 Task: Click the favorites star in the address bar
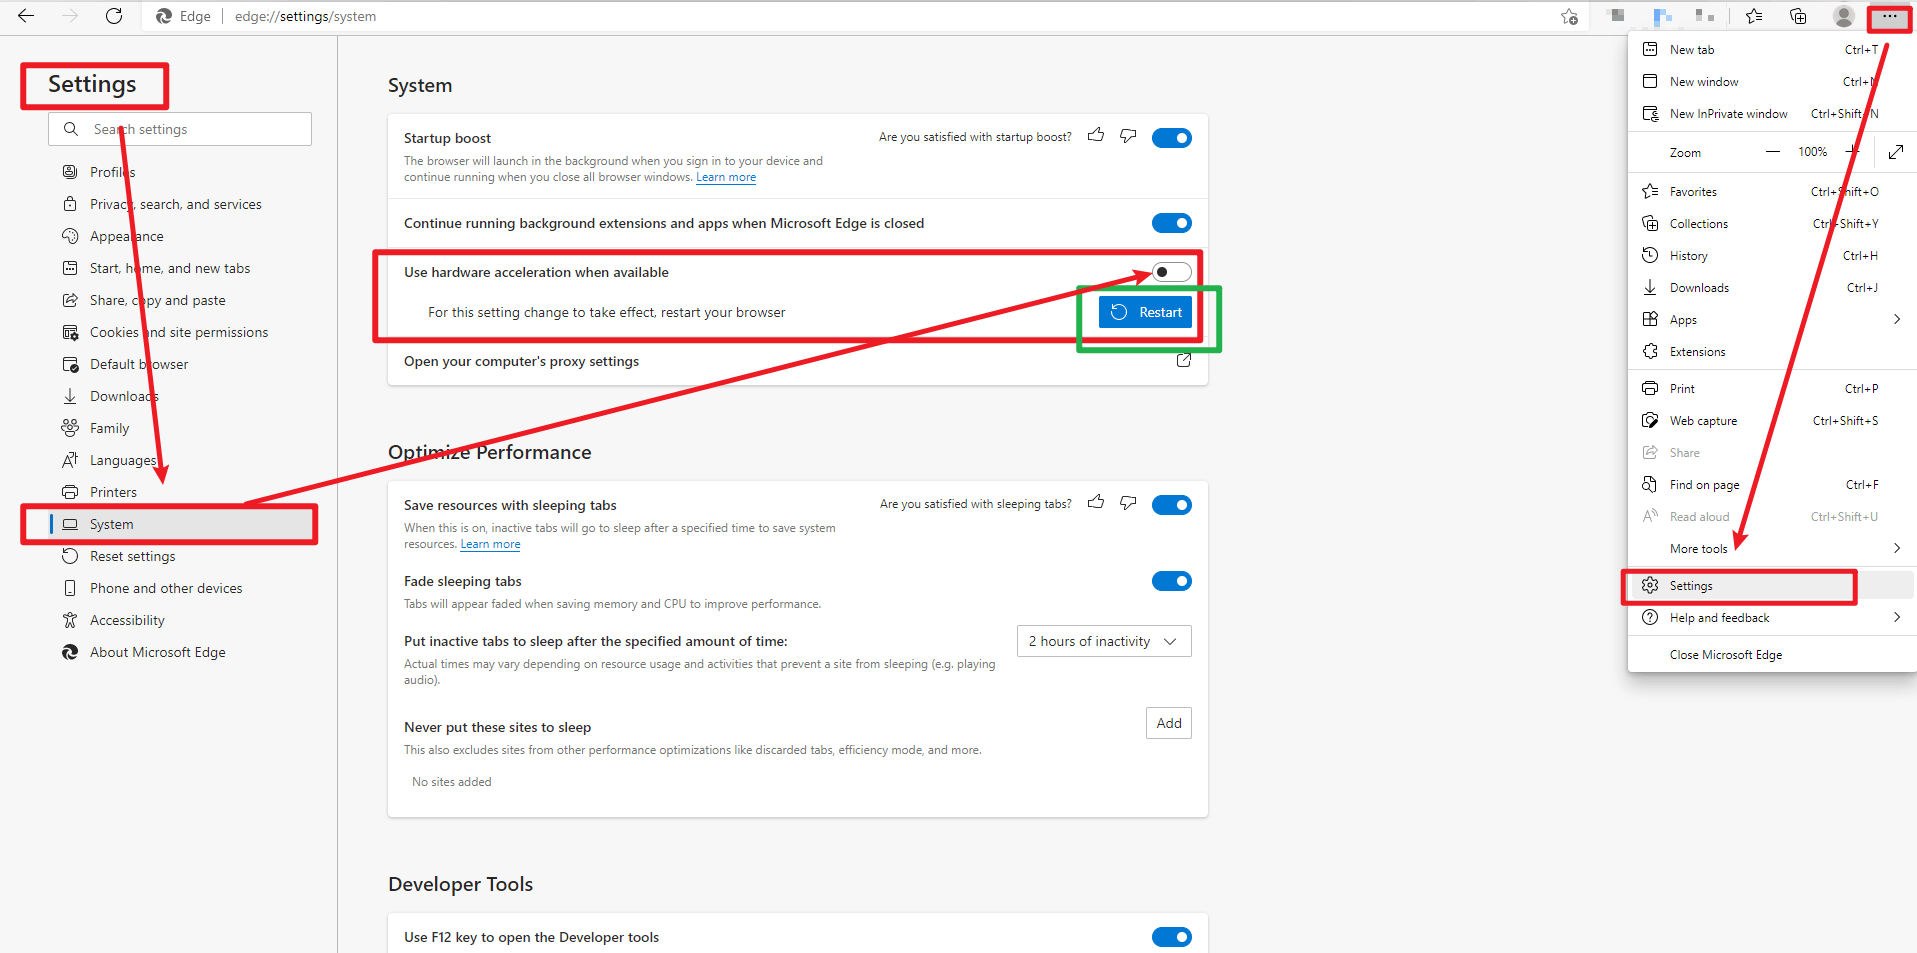point(1568,17)
